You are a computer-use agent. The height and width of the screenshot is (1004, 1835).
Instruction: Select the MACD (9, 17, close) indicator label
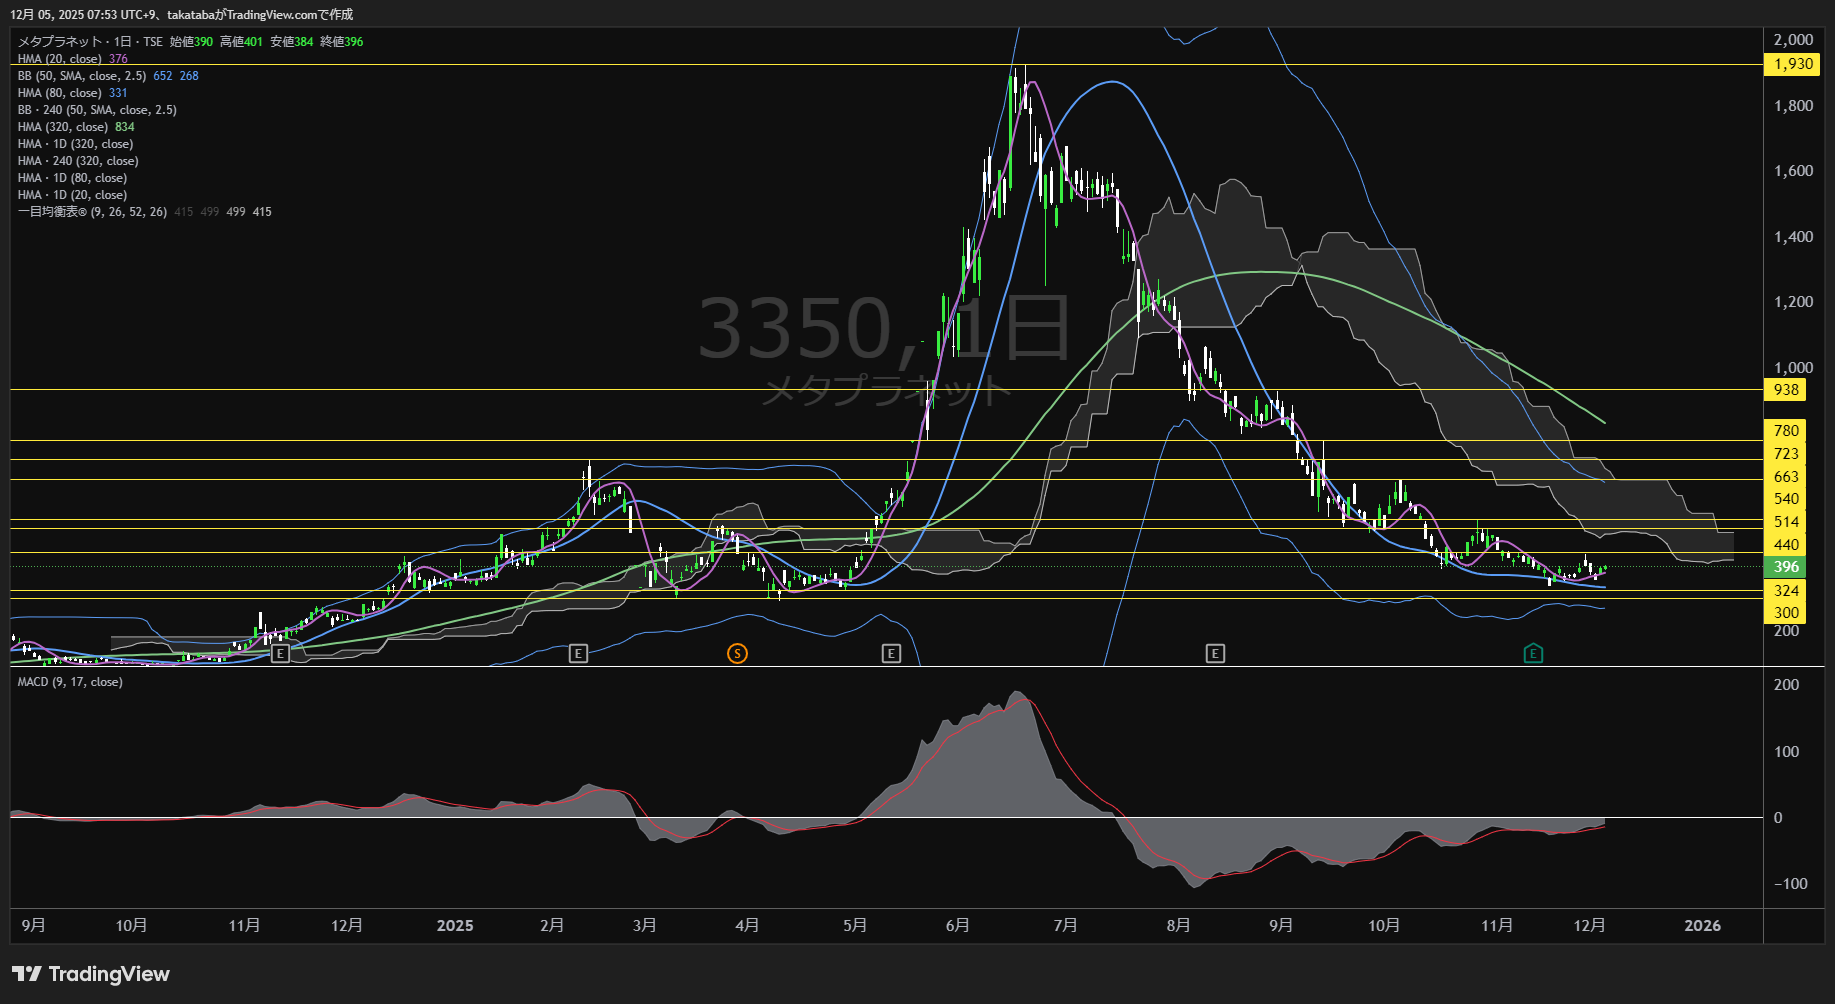coord(70,682)
